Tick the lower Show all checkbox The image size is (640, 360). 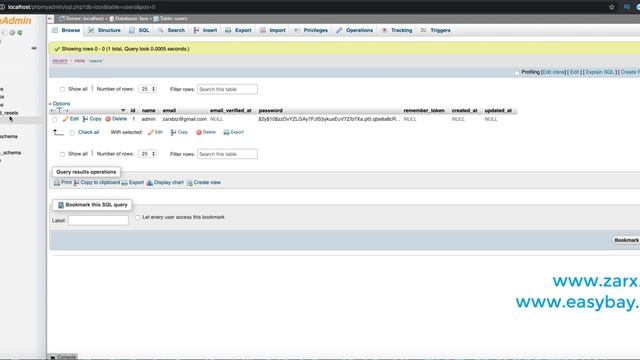tap(62, 154)
